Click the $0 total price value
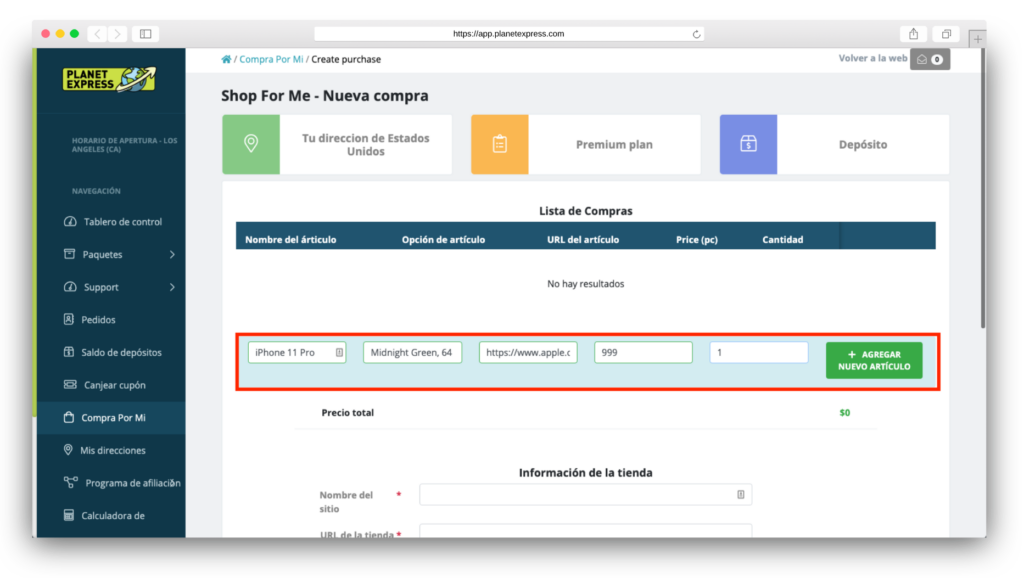This screenshot has width=1024, height=578. pyautogui.click(x=844, y=413)
